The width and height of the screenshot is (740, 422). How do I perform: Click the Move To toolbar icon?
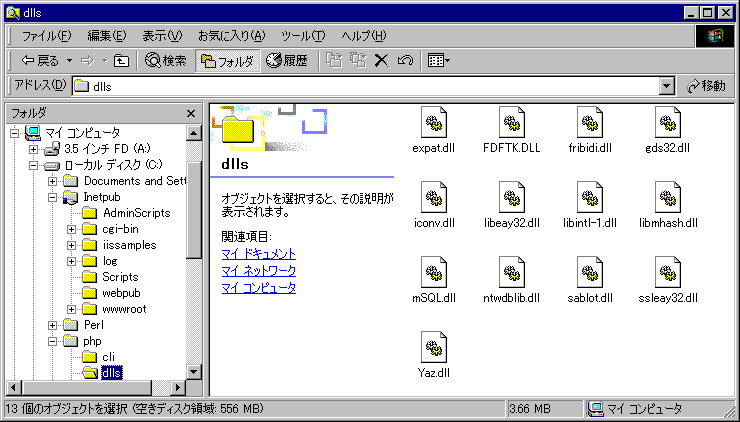pos(335,60)
